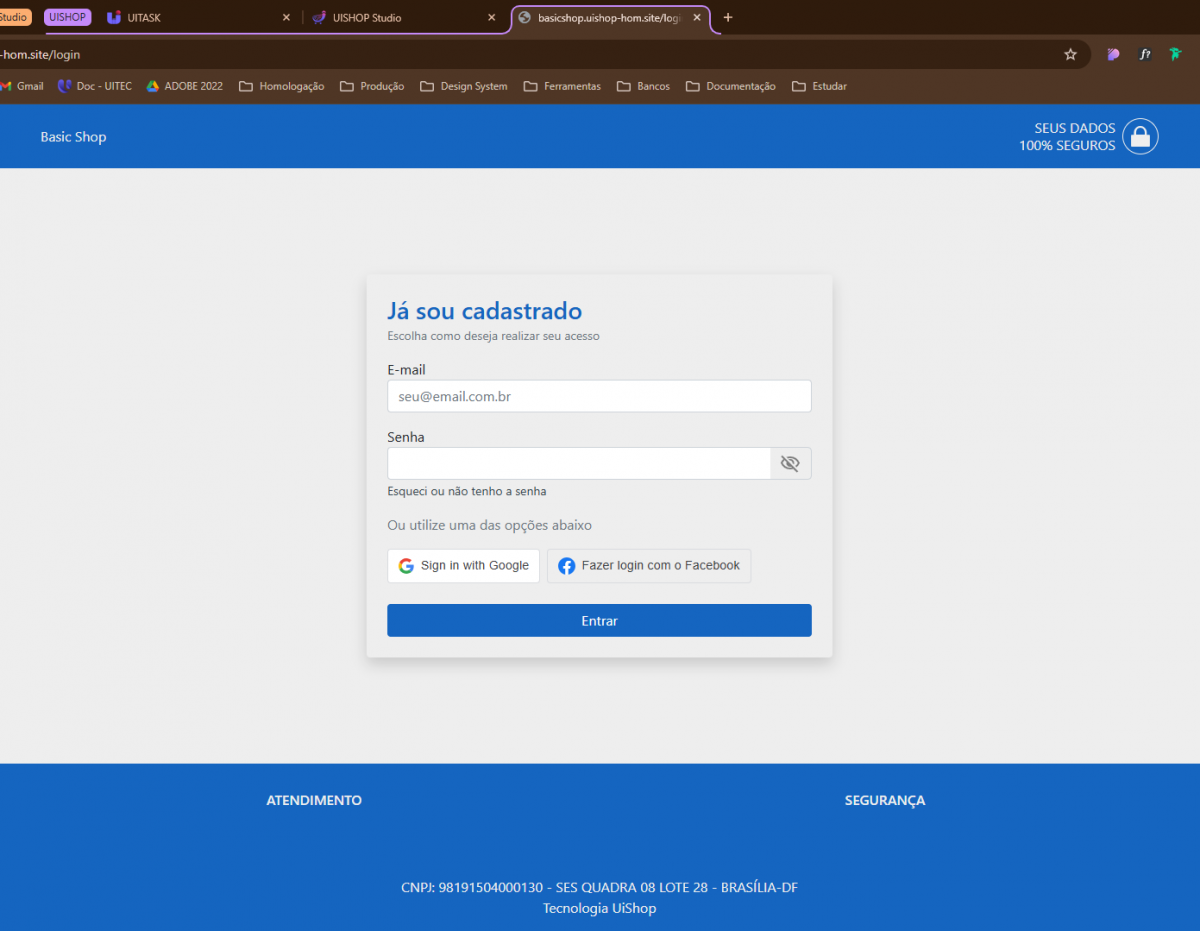The width and height of the screenshot is (1200, 931).
Task: Expand the Homologação bookmarks folder
Action: click(282, 86)
